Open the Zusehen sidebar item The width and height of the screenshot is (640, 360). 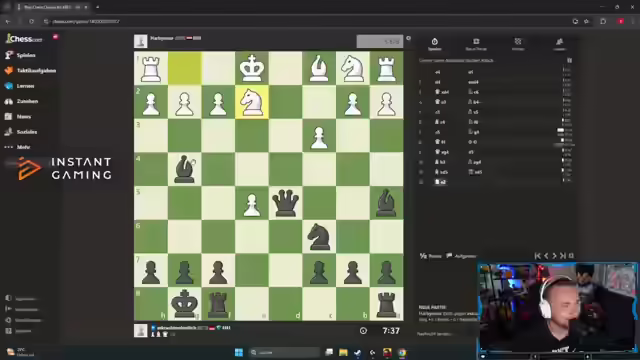tap(21, 101)
